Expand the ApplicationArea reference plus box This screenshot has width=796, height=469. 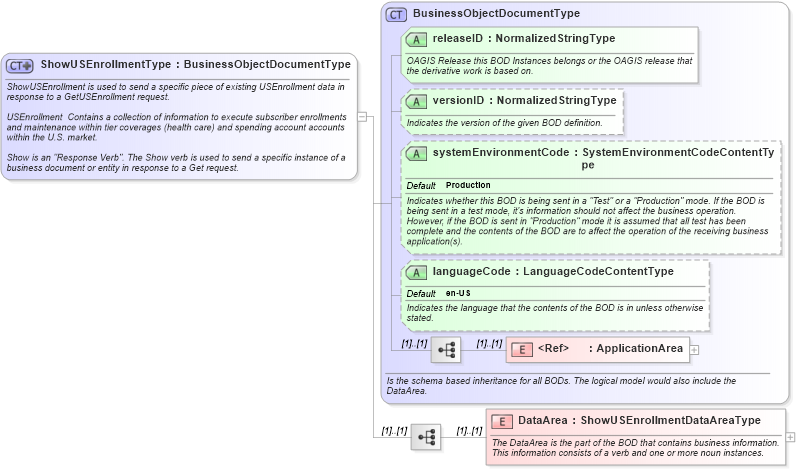click(694, 350)
